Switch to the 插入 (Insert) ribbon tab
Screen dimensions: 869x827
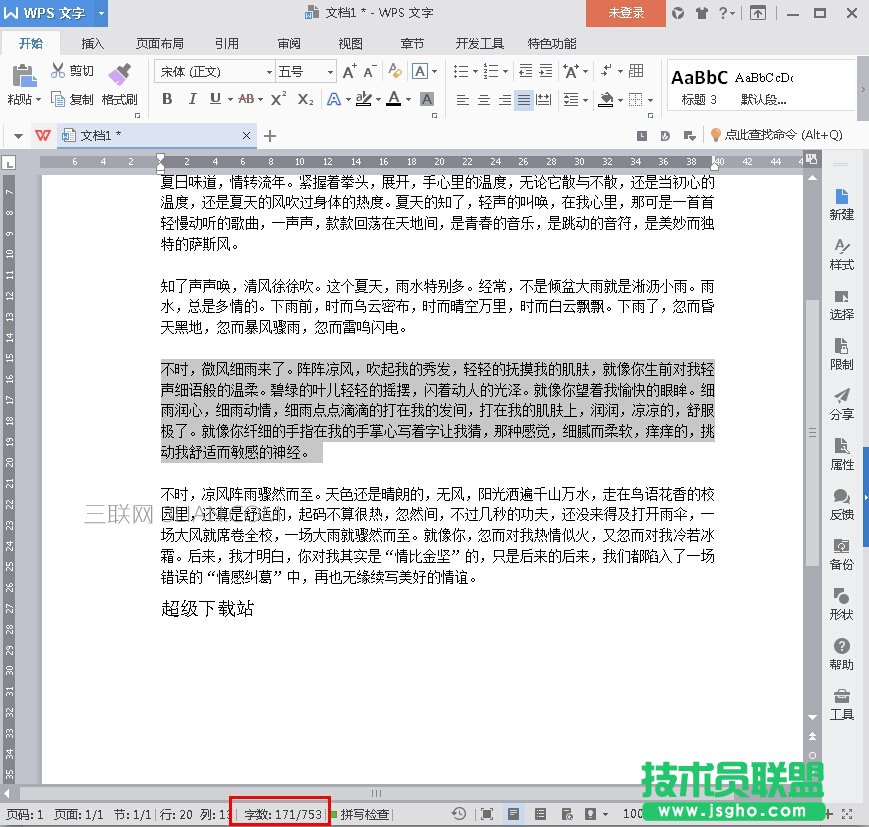92,44
